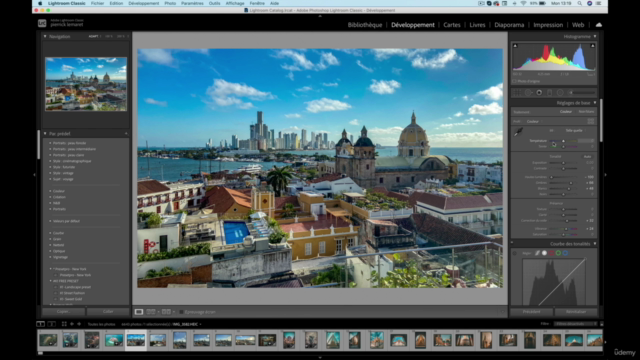Select the white point curve channel
Viewport: 640px width, 360px height.
(x=544, y=253)
